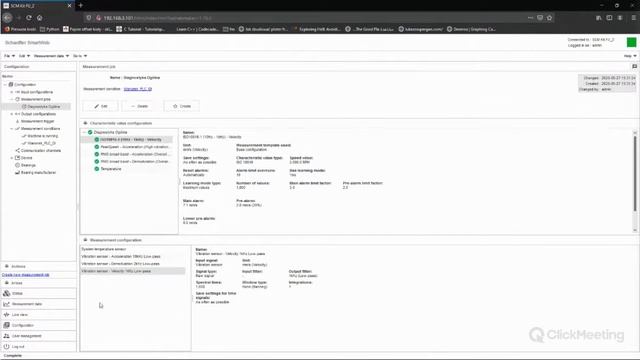Click Configuration root tree icon

tap(11, 84)
